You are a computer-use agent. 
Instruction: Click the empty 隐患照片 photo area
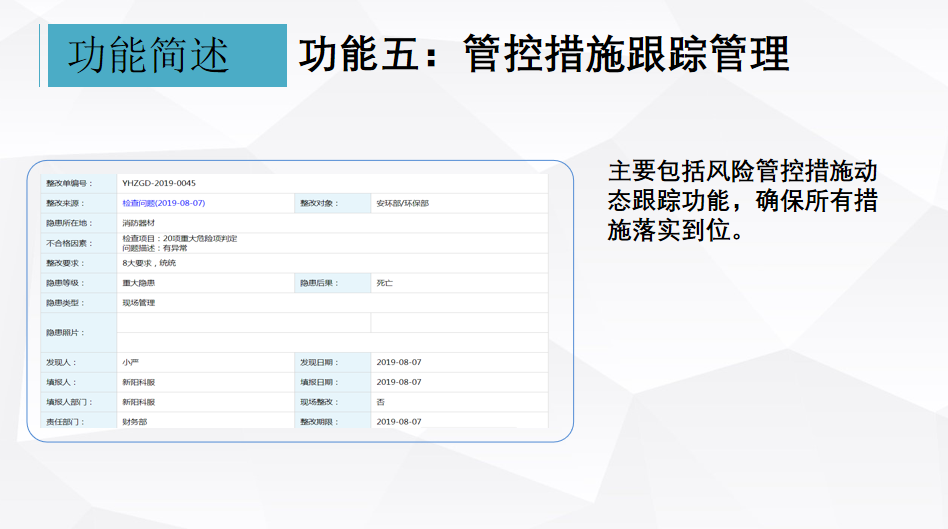[243, 332]
